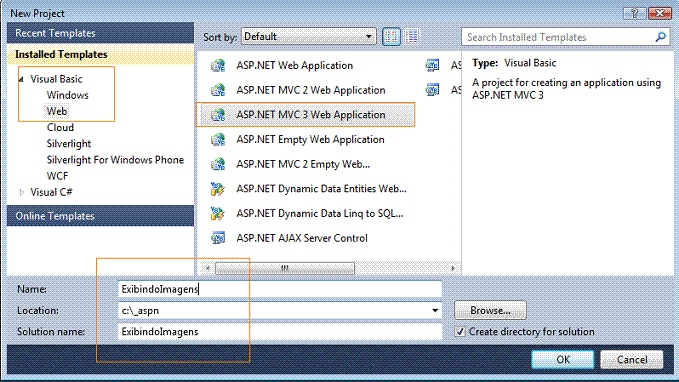This screenshot has height=382, width=679.
Task: Pick the ASP.NET Empty Web Application icon
Action: [x=218, y=139]
